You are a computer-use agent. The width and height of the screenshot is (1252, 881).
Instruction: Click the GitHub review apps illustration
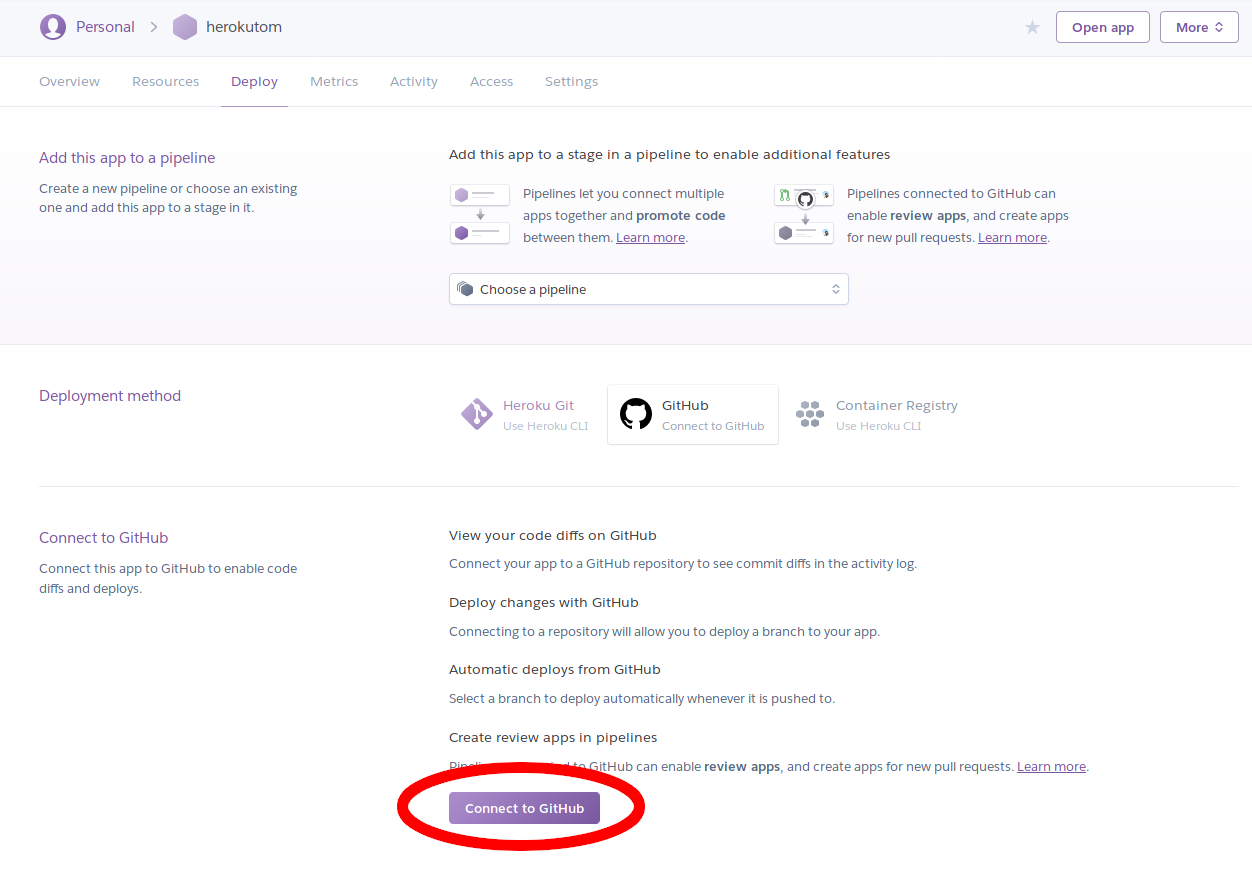coord(804,214)
